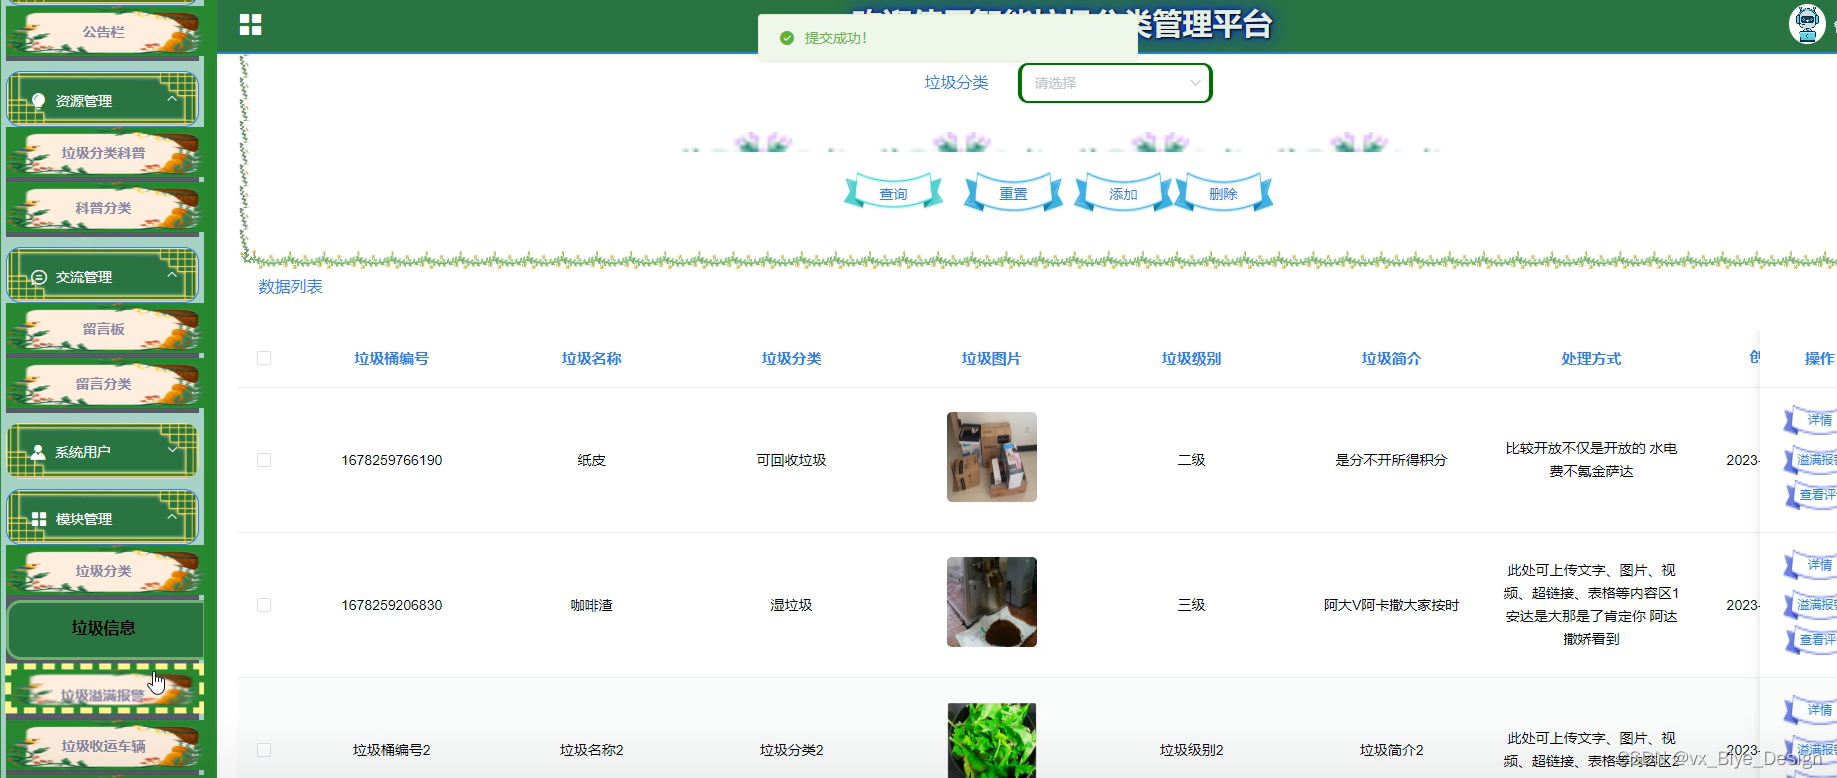Click the 纸皮 name cell
This screenshot has width=1837, height=778.
tap(592, 460)
